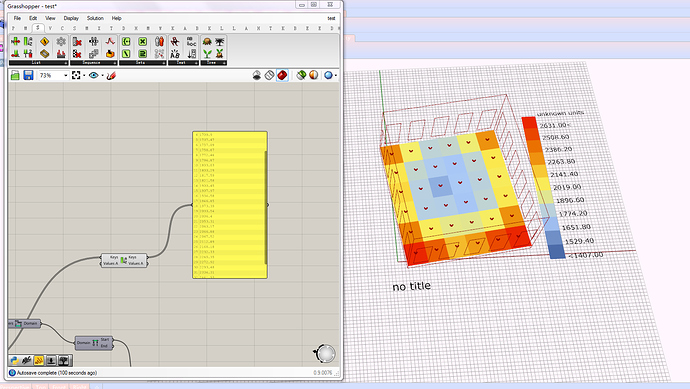The image size is (690, 389).
Task: Pick the Characters icon in Text panel
Action: click(175, 41)
